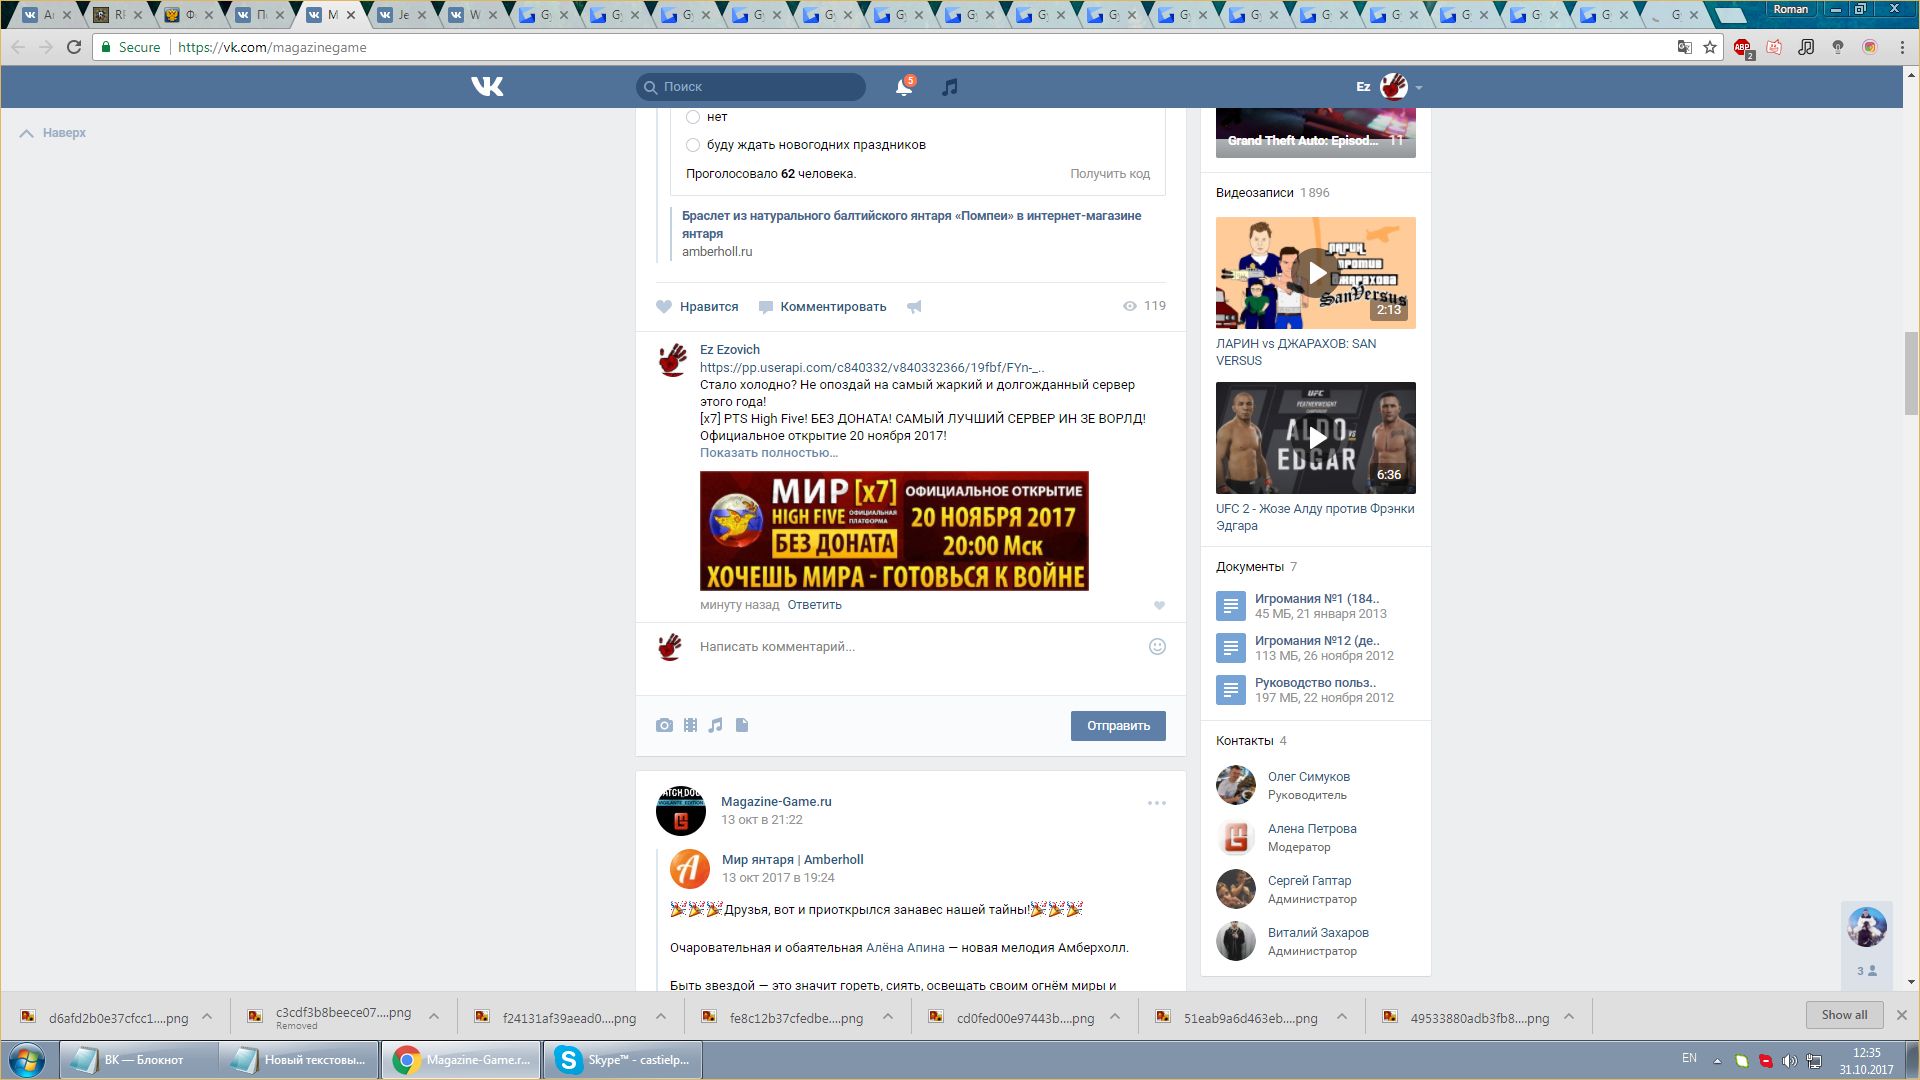
Task: Open Windows Start button
Action: click(27, 1060)
